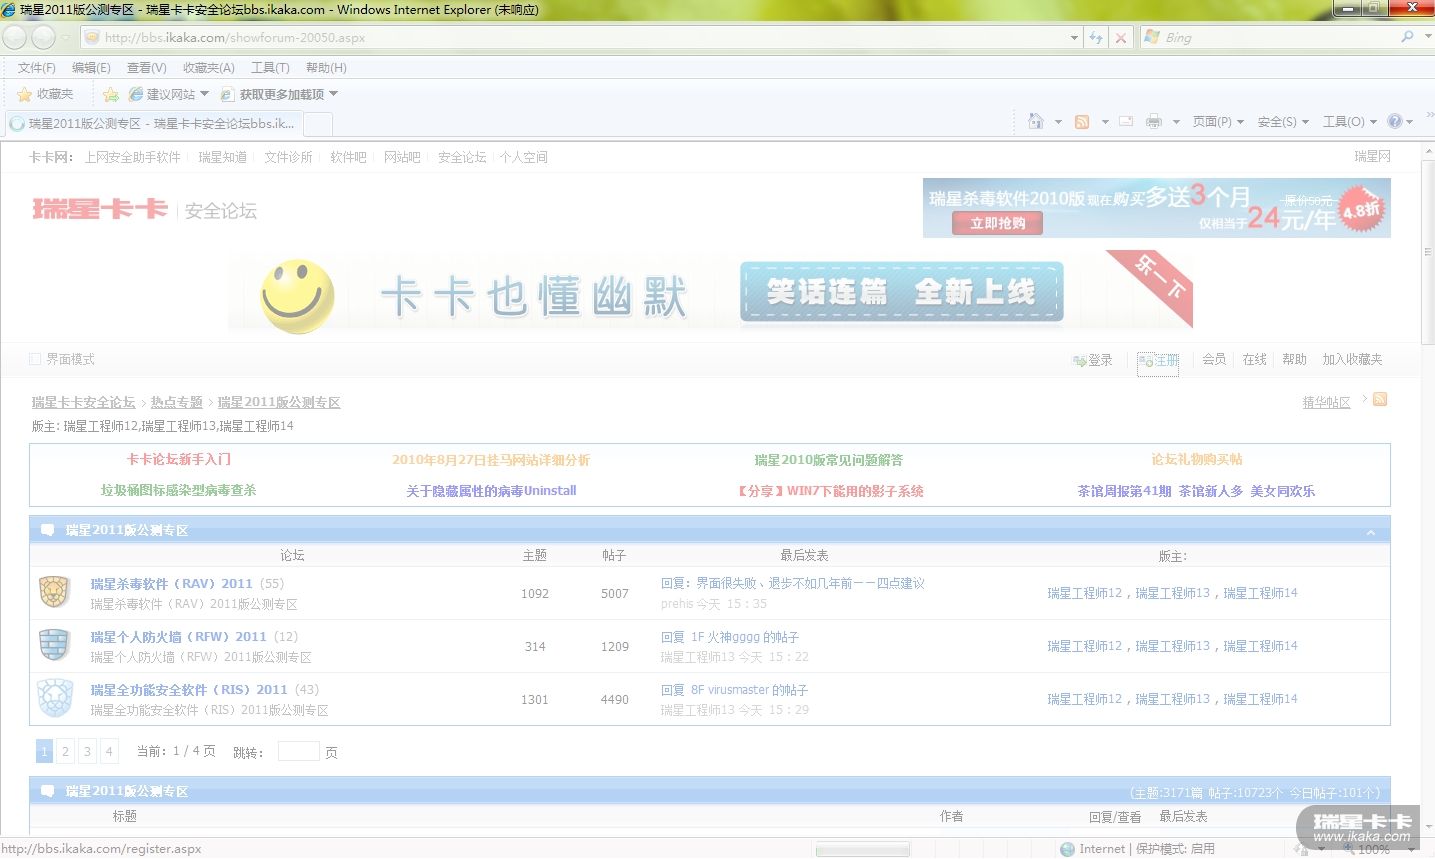The image size is (1435, 859).
Task: Open the 帮助(H) menu
Action: [326, 68]
